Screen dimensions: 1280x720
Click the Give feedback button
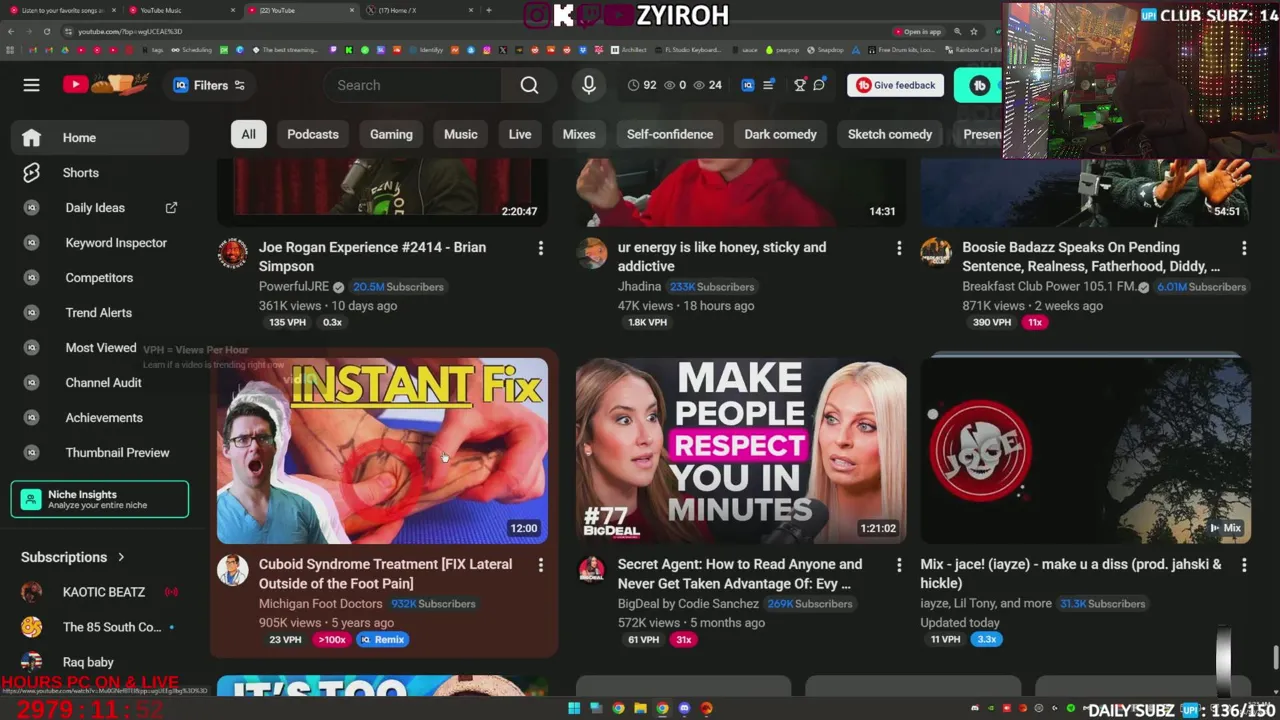pos(896,85)
